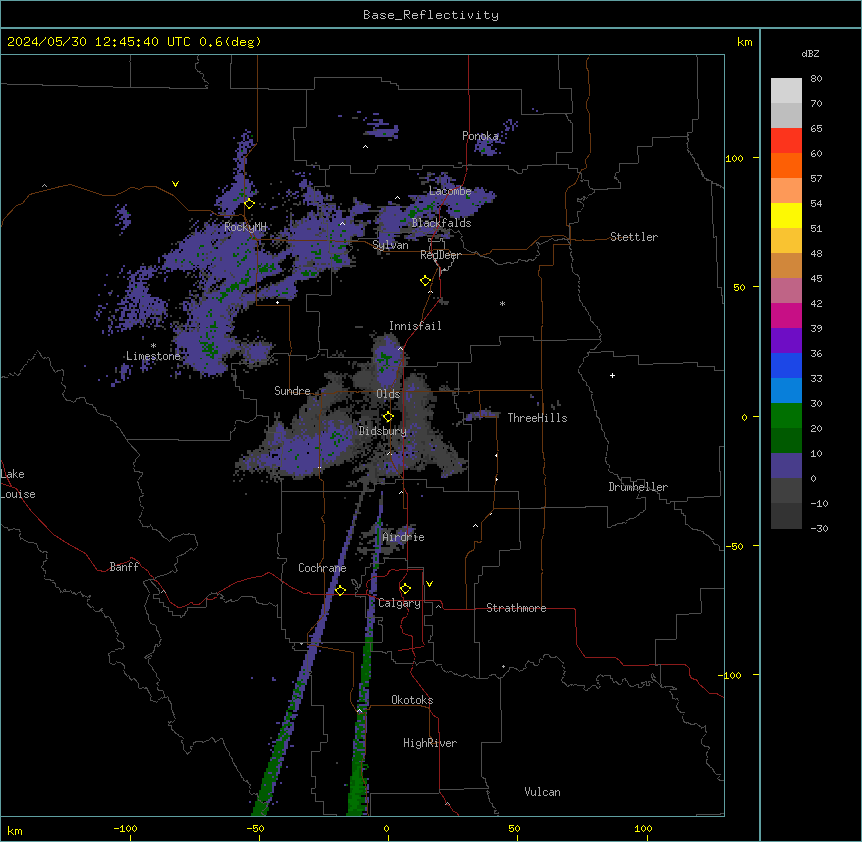Click the Cochrane town label
The width and height of the screenshot is (862, 842).
(x=322, y=568)
